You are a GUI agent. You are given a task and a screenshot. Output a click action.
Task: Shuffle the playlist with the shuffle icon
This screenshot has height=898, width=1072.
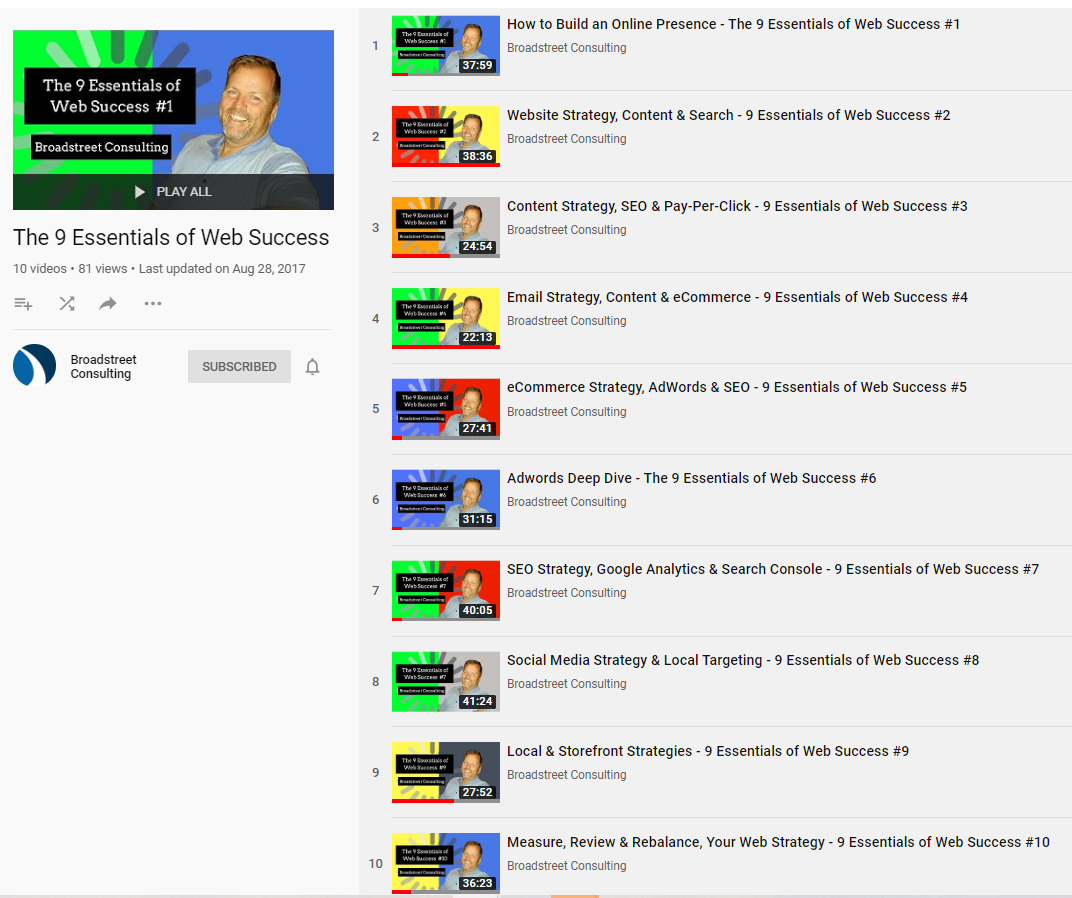click(66, 304)
